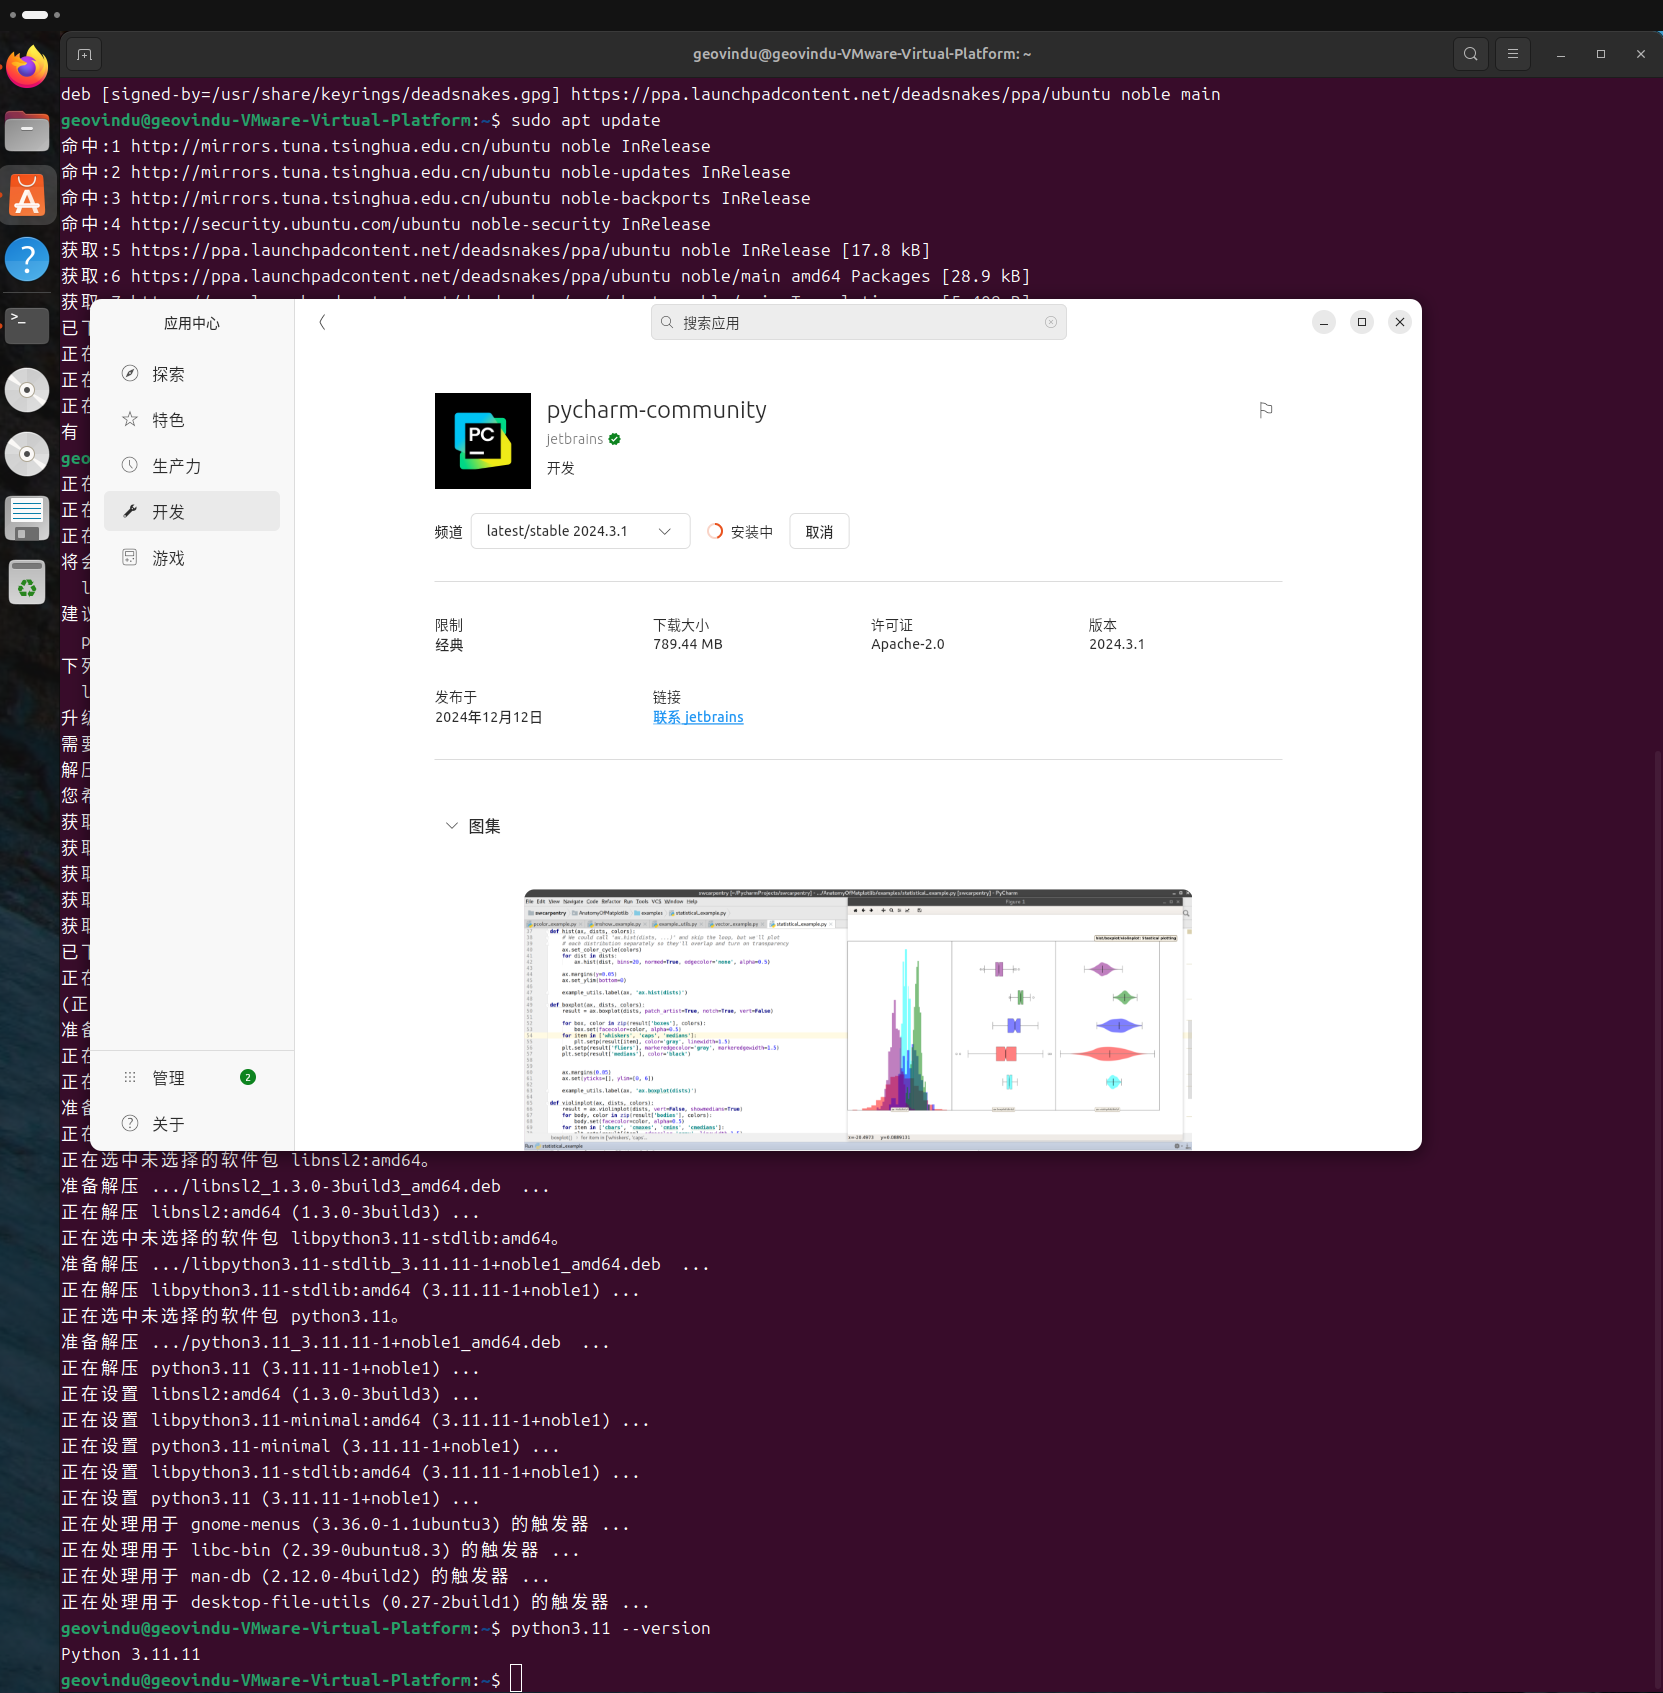Screen dimensions: 1663x1693
Task: Open the 探索 section in the sidebar
Action: pos(192,374)
